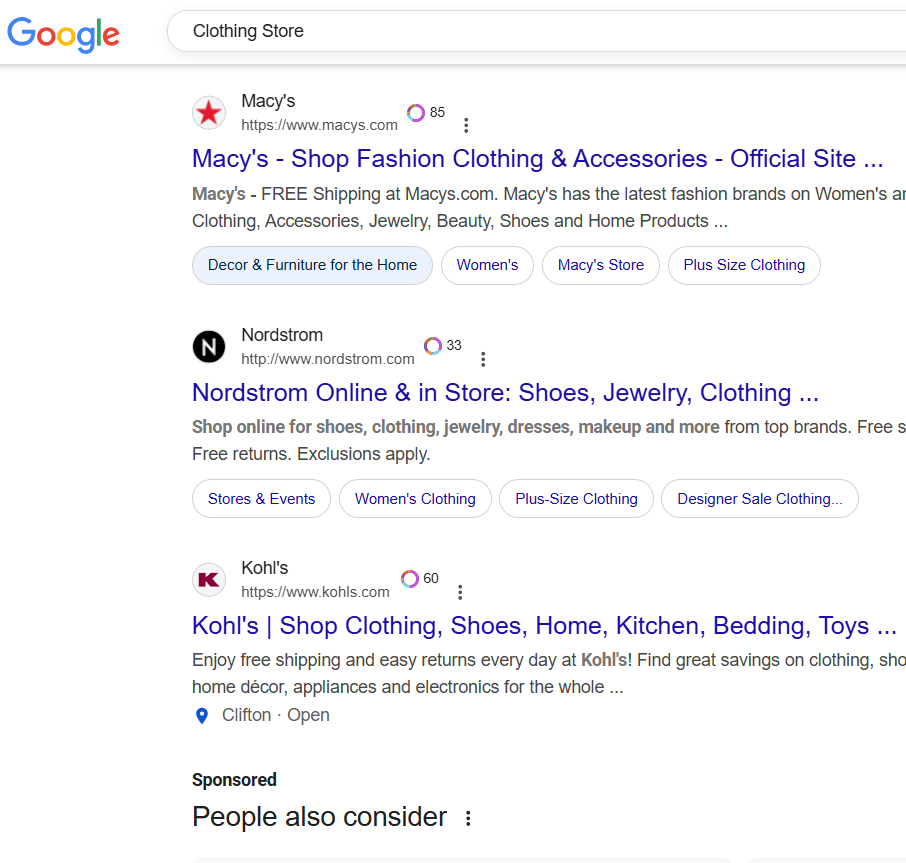This screenshot has width=906, height=863.
Task: Open the three-dot menu for Nordstrom result
Action: tap(483, 359)
